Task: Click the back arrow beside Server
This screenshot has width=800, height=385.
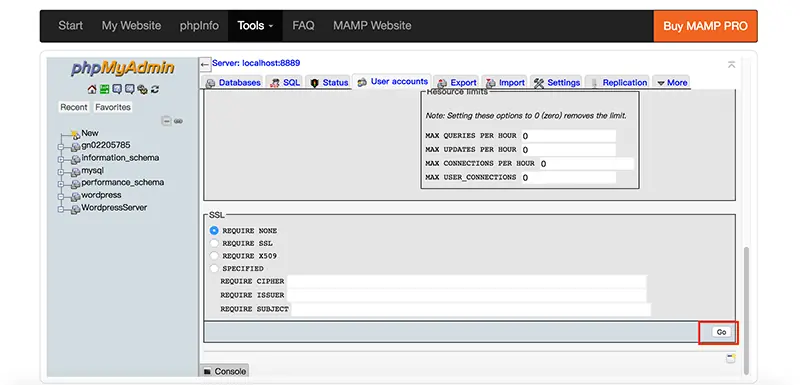Action: (x=205, y=64)
